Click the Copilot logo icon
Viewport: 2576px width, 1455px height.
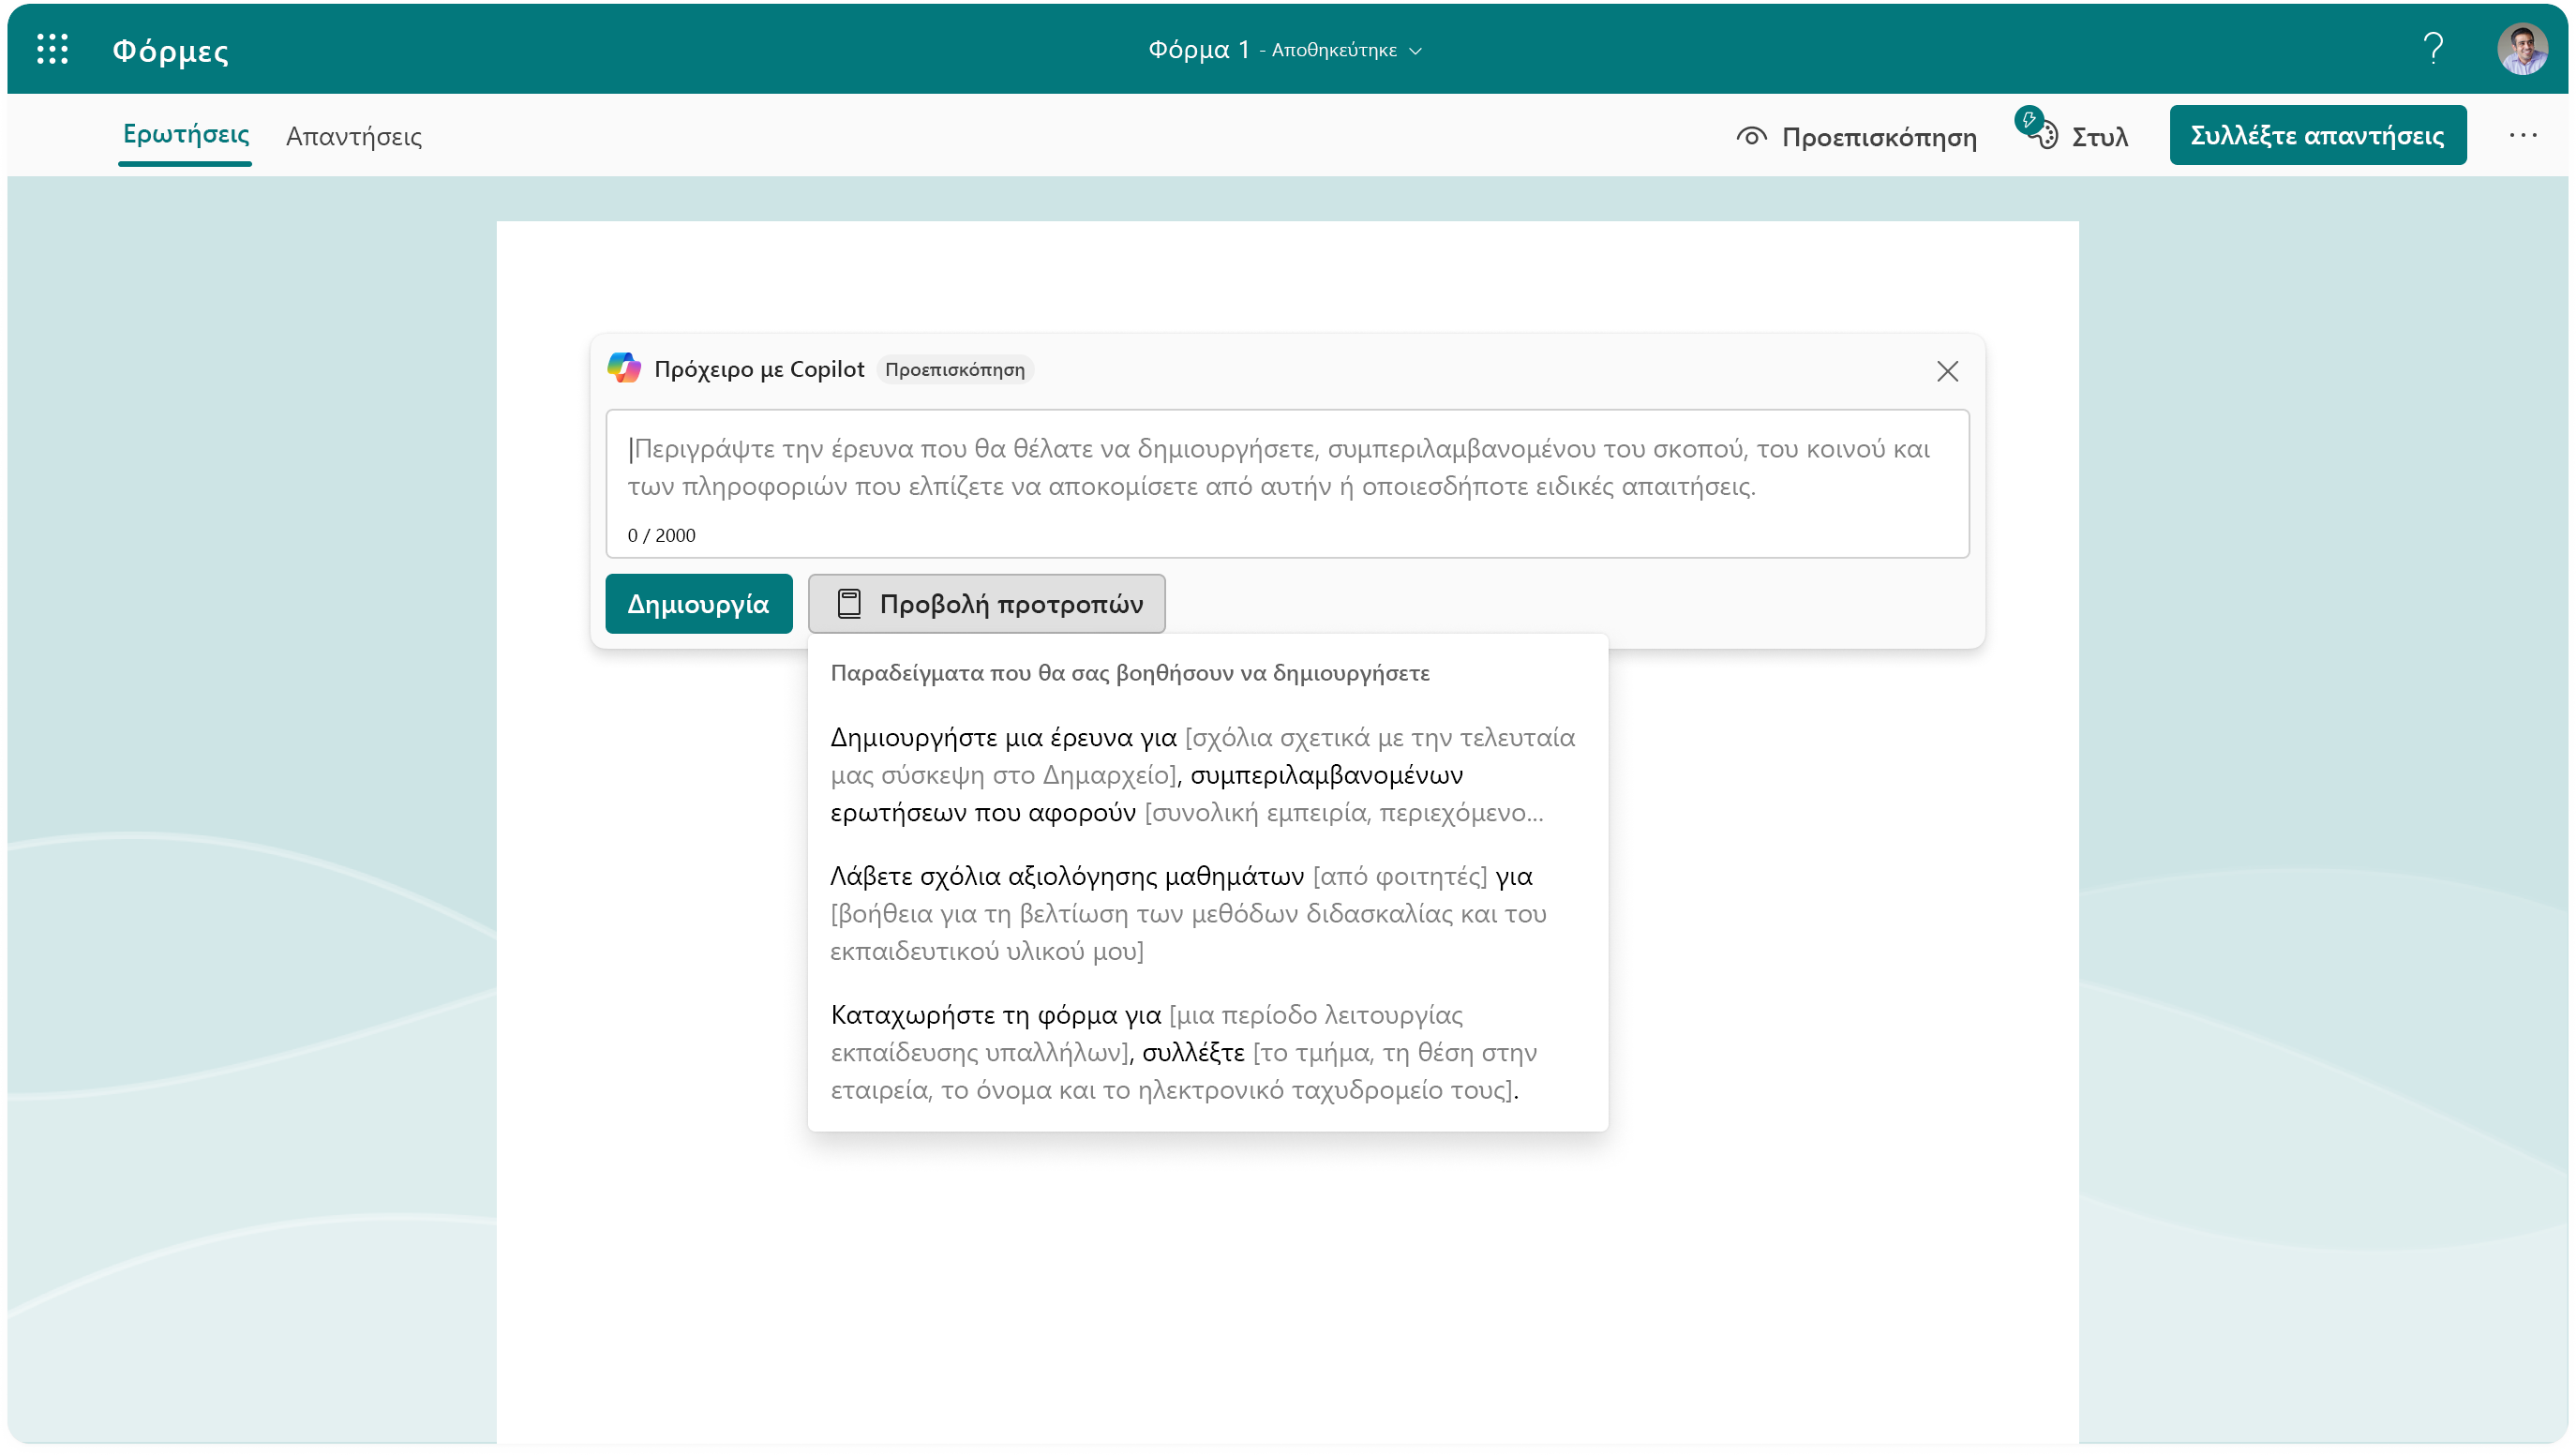pos(624,368)
